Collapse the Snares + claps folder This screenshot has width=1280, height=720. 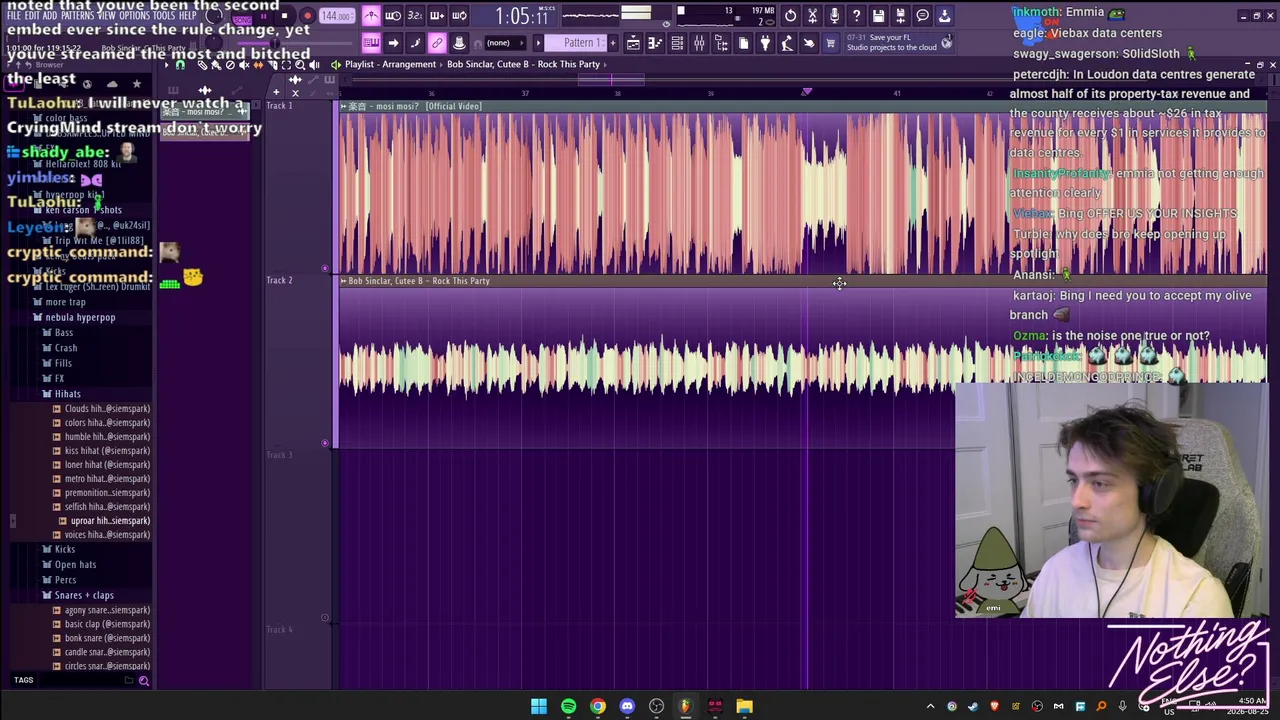[84, 595]
